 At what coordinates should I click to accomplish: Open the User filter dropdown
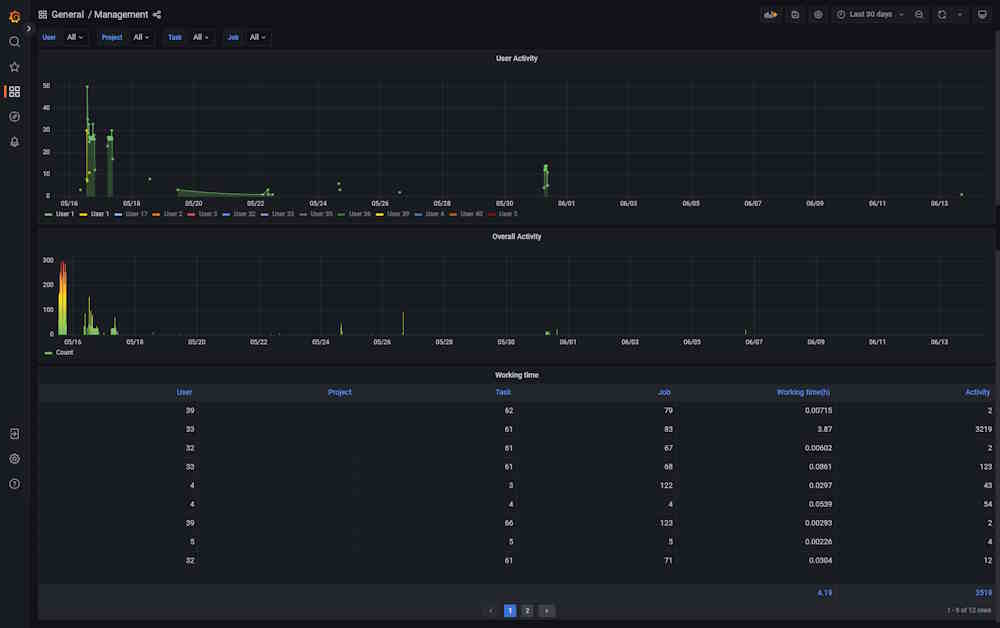[x=74, y=37]
